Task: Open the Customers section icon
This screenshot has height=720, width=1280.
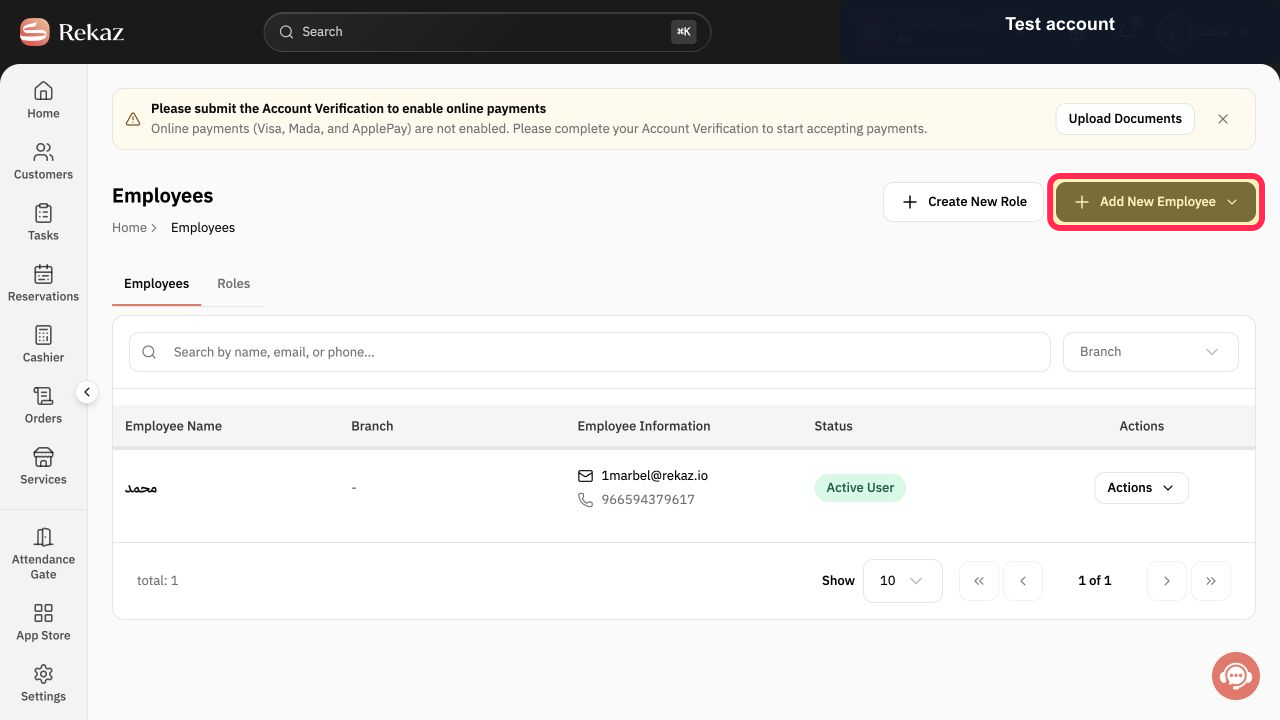Action: (x=43, y=152)
